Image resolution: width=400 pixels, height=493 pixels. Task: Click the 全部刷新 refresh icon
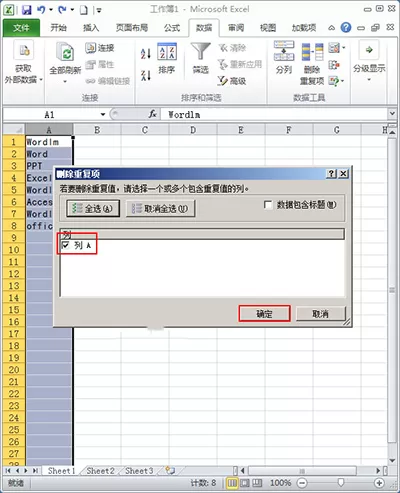click(x=65, y=52)
